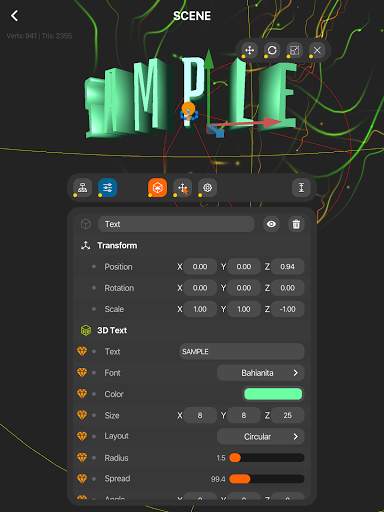
Task: Click the Transform axes section icon
Action: pyautogui.click(x=86, y=246)
